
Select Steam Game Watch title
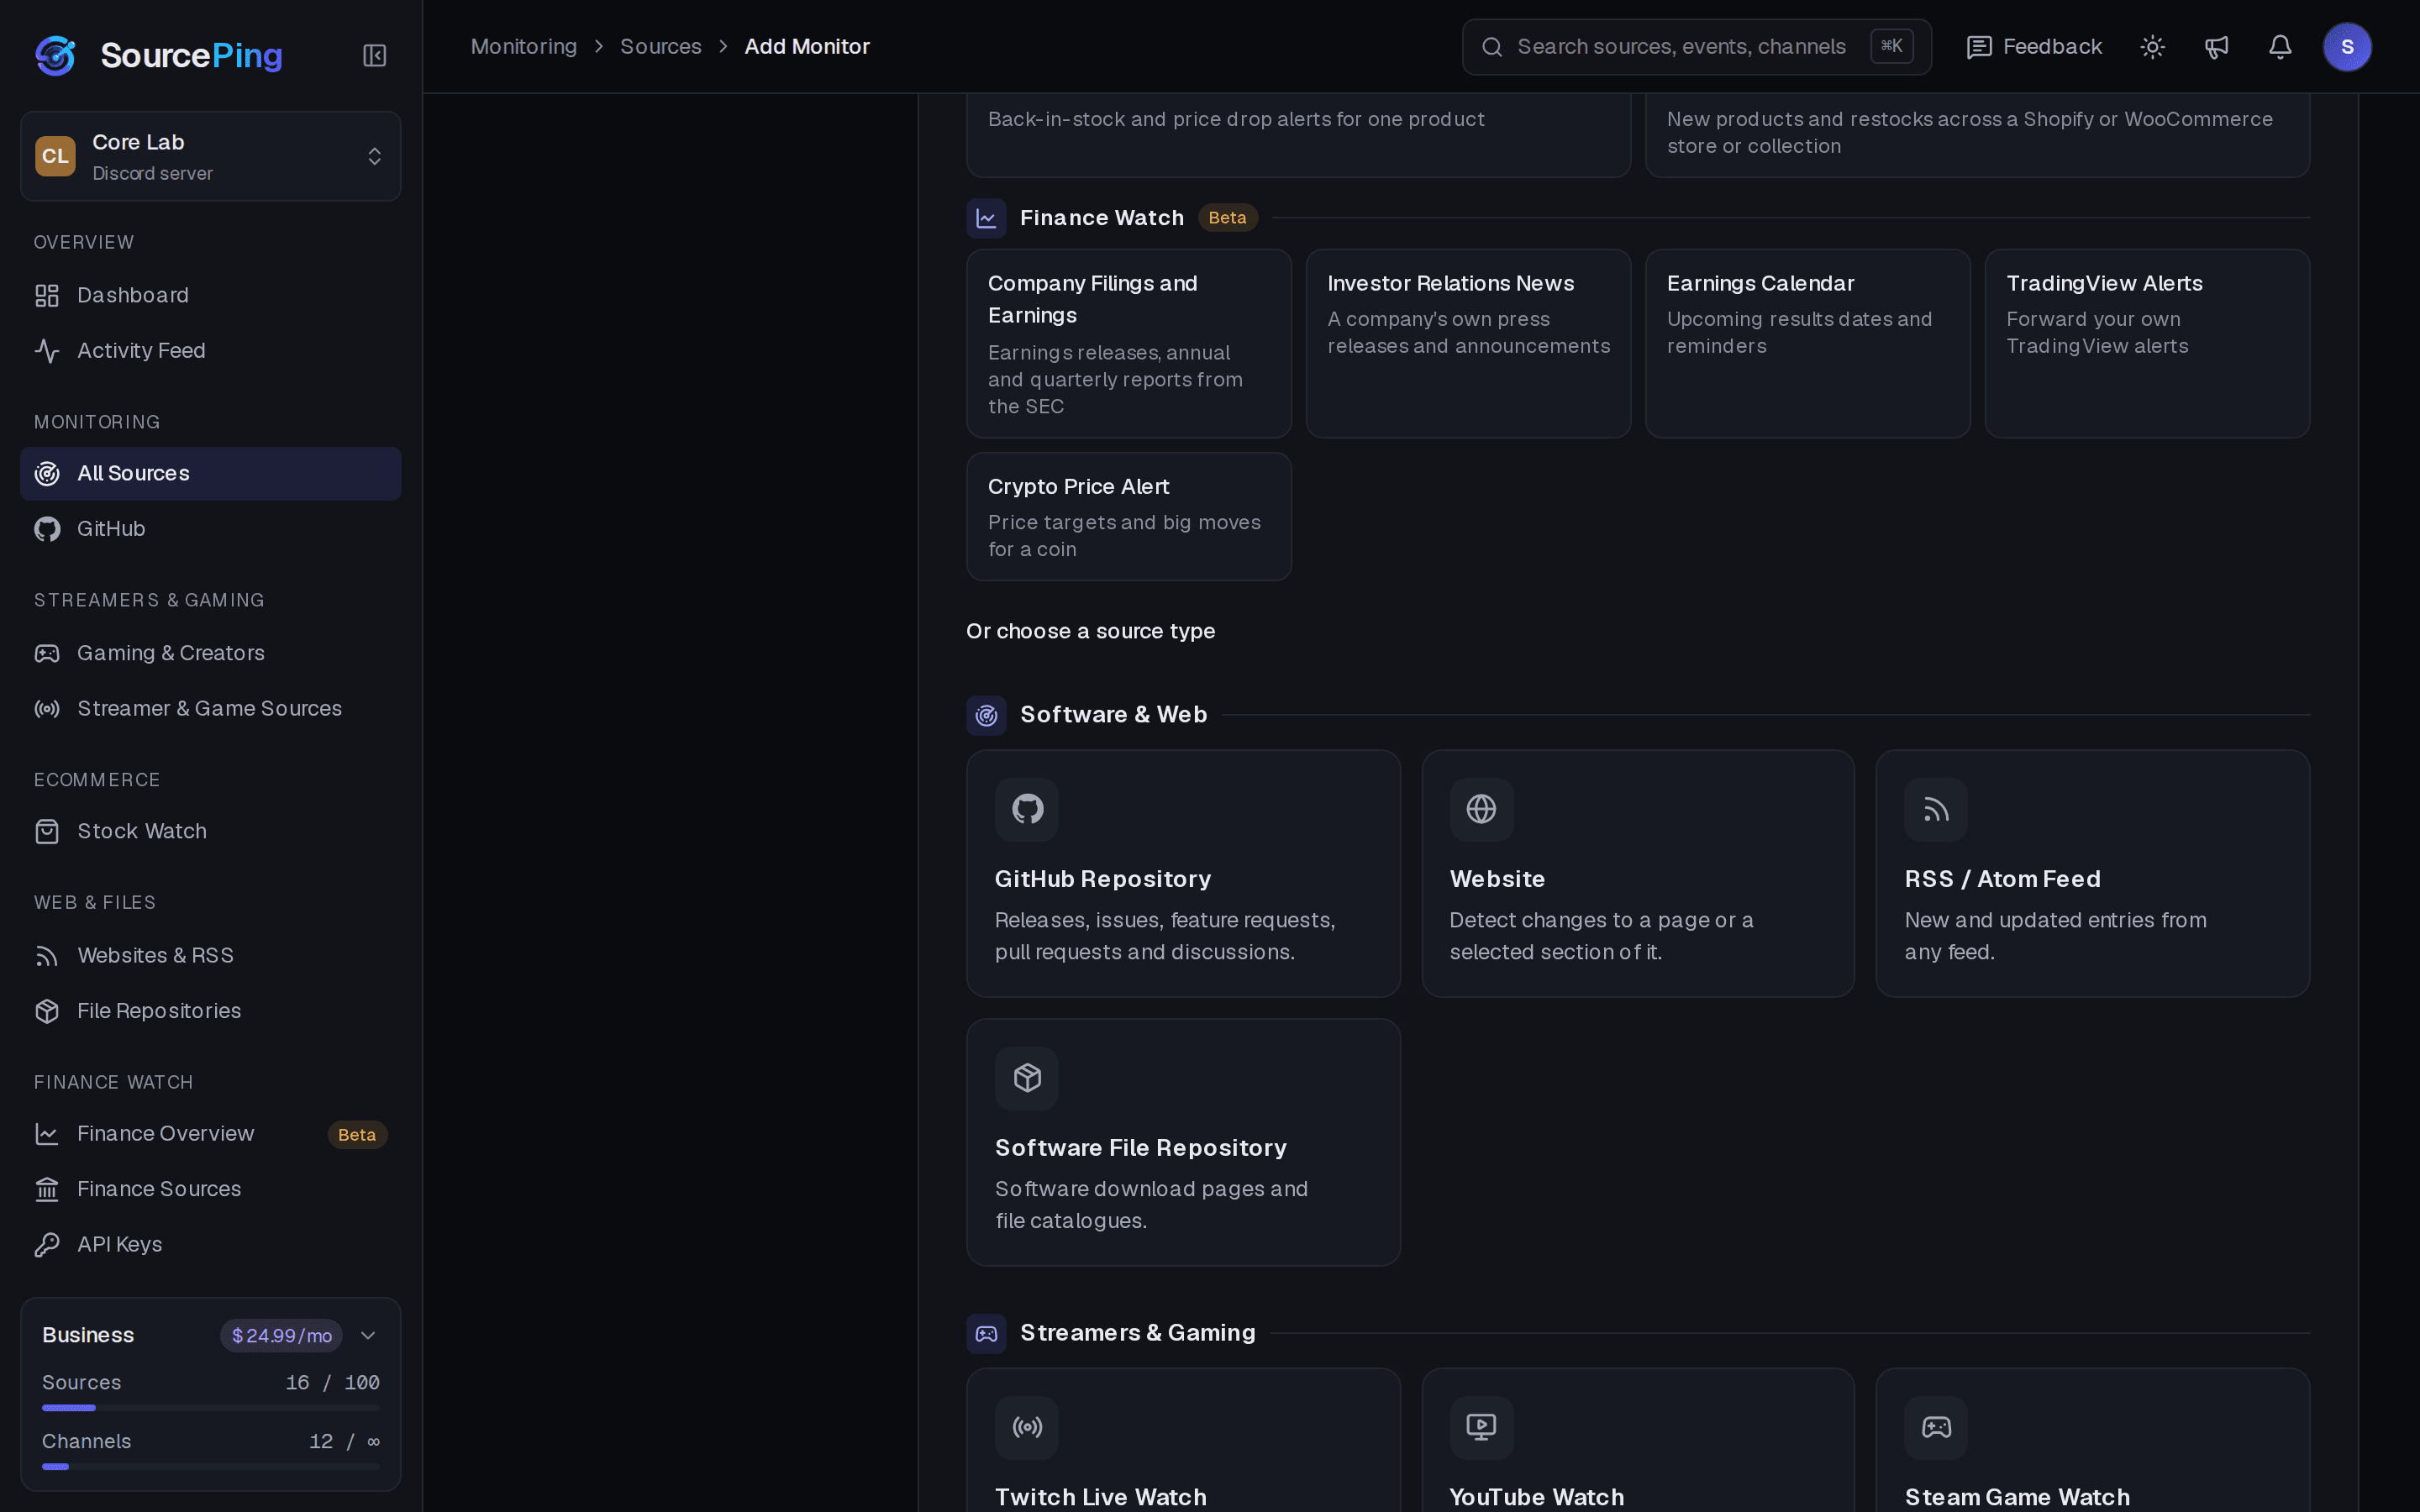click(2017, 1497)
